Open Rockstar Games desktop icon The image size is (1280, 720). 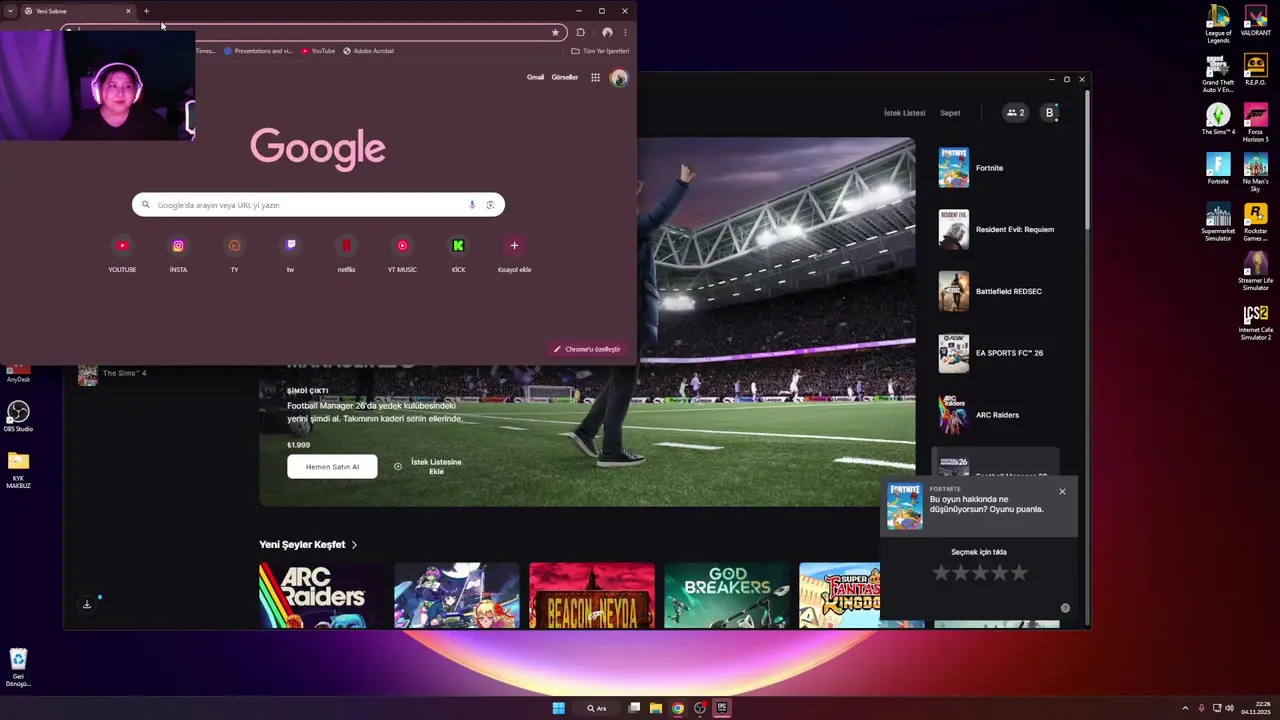click(1256, 222)
